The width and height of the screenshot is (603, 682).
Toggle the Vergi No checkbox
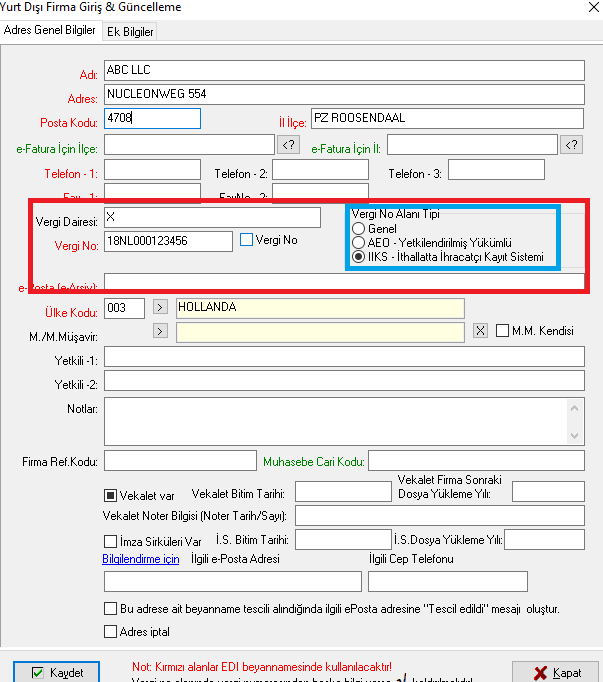pyautogui.click(x=246, y=240)
